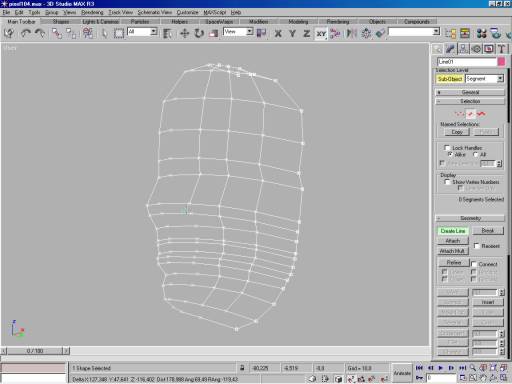Click the Break button
512x384 pixels.
[x=488, y=230]
